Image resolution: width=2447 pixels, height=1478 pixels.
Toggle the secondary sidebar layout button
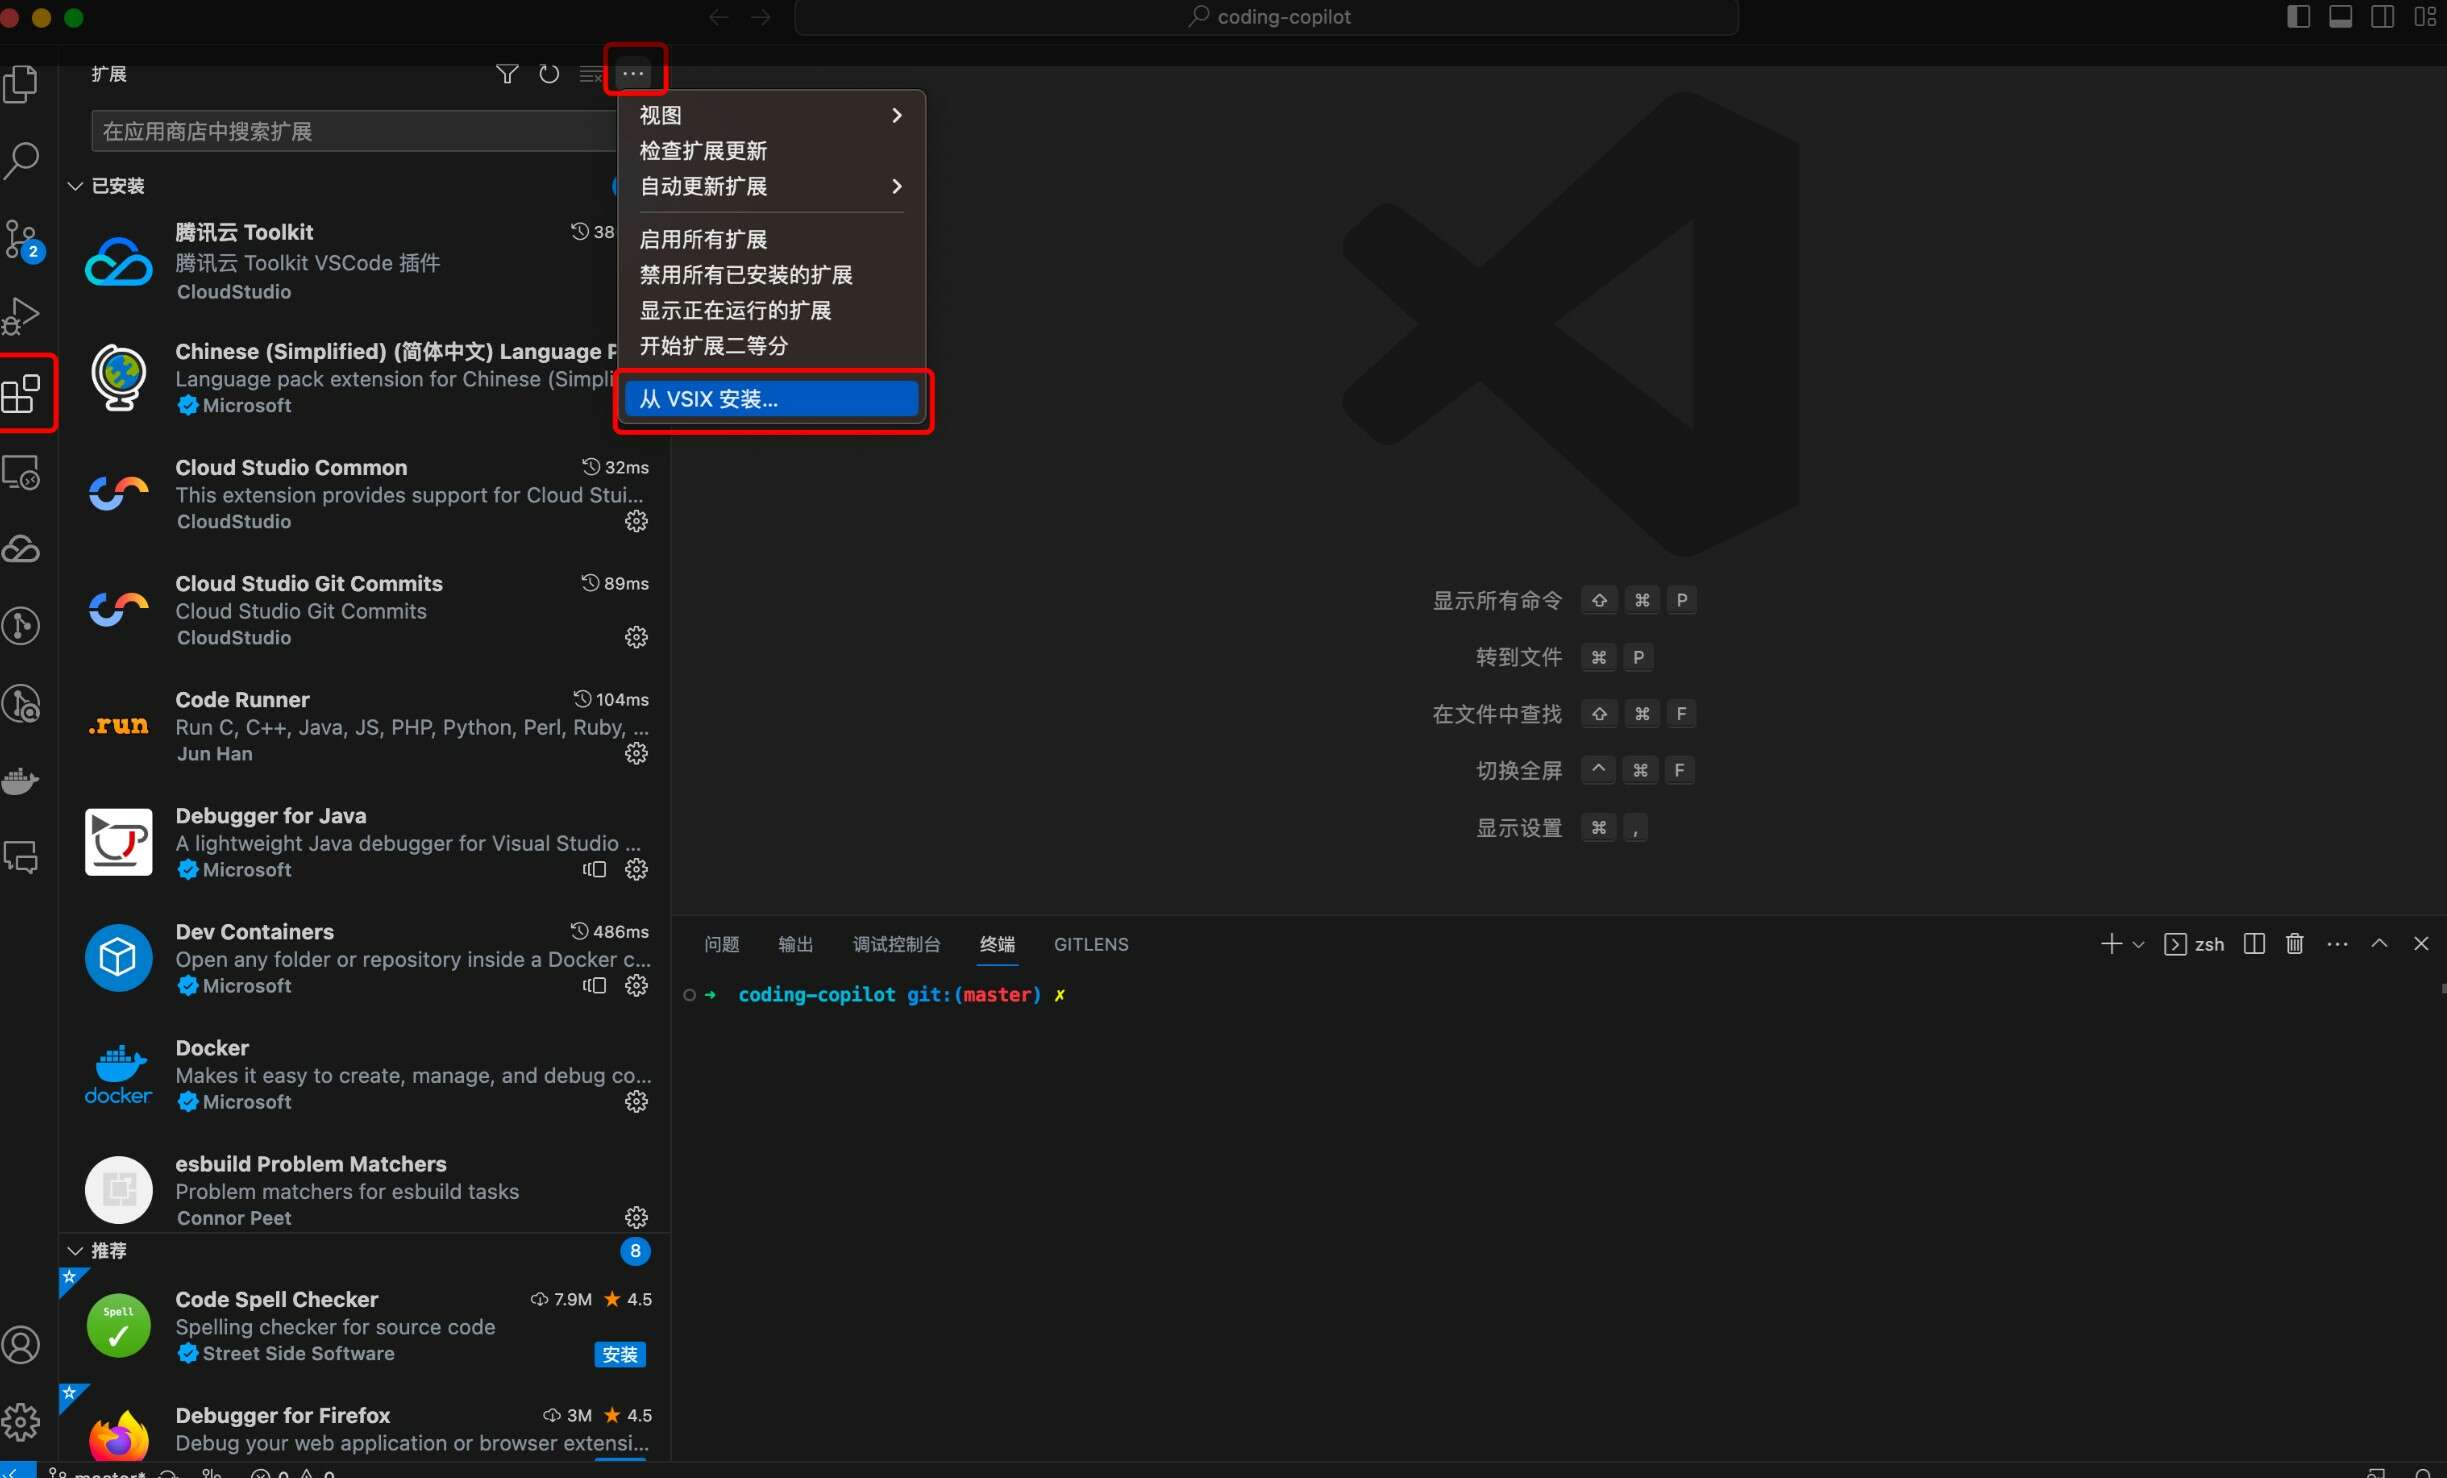tap(2382, 17)
